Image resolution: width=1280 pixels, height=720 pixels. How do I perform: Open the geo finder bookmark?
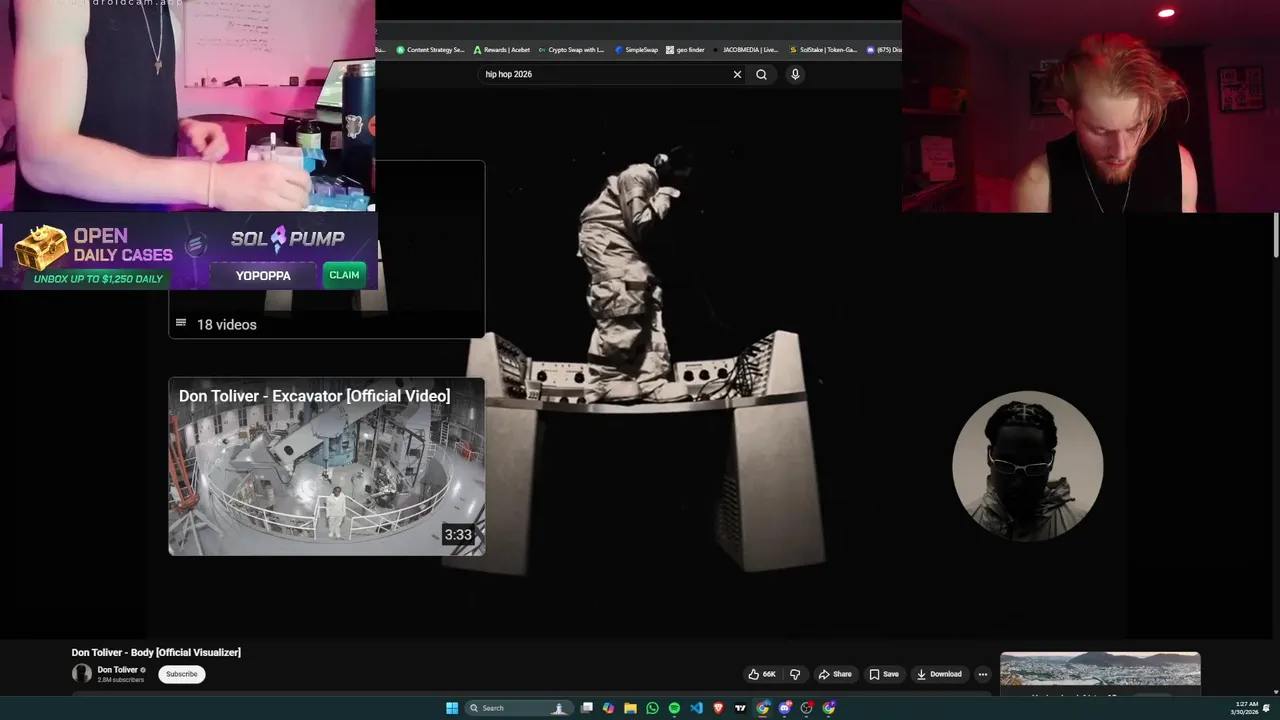click(x=685, y=49)
